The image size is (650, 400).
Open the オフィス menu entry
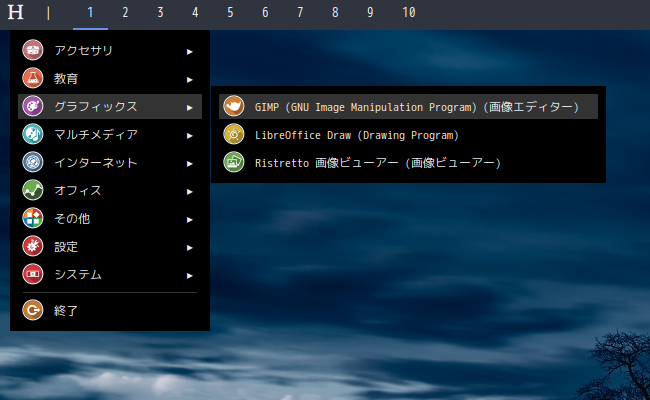point(110,190)
